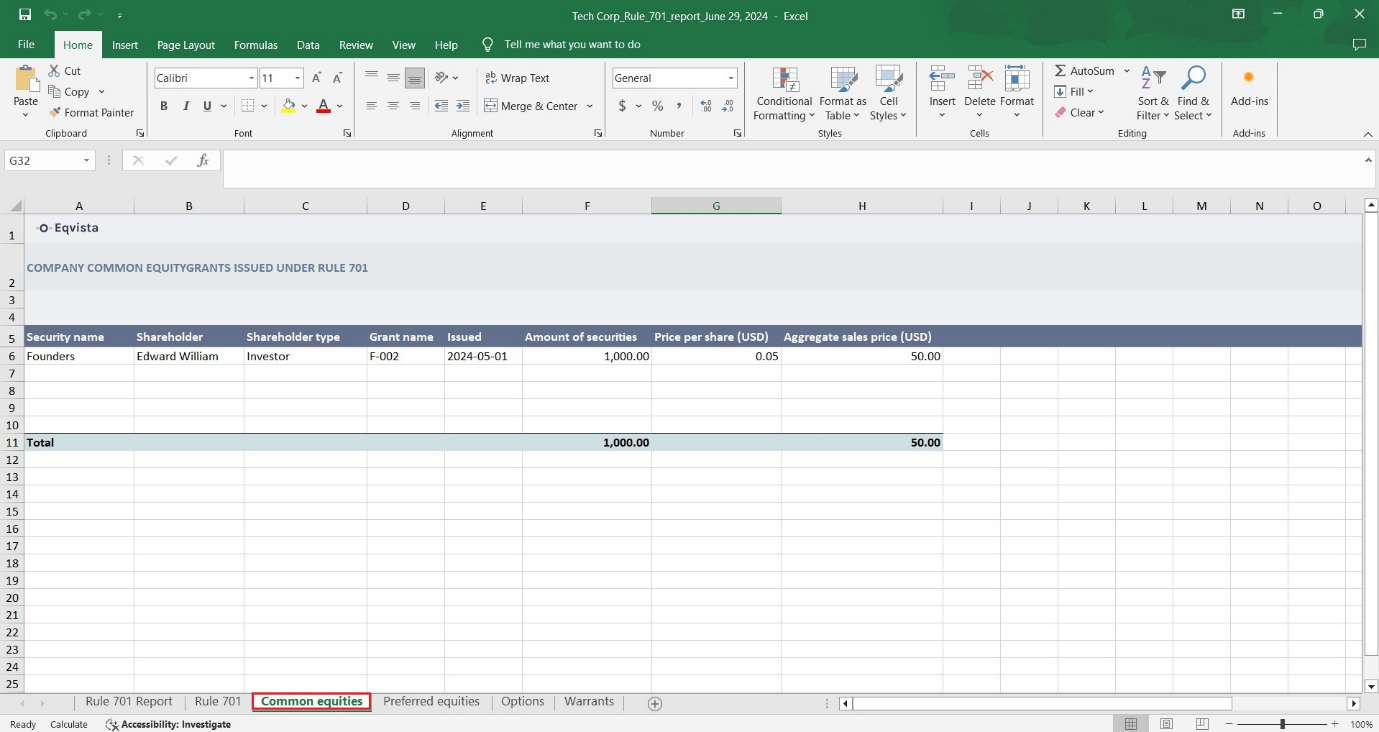The height and width of the screenshot is (732, 1379).
Task: Collapse the ribbon with the chevron
Action: tap(1367, 134)
